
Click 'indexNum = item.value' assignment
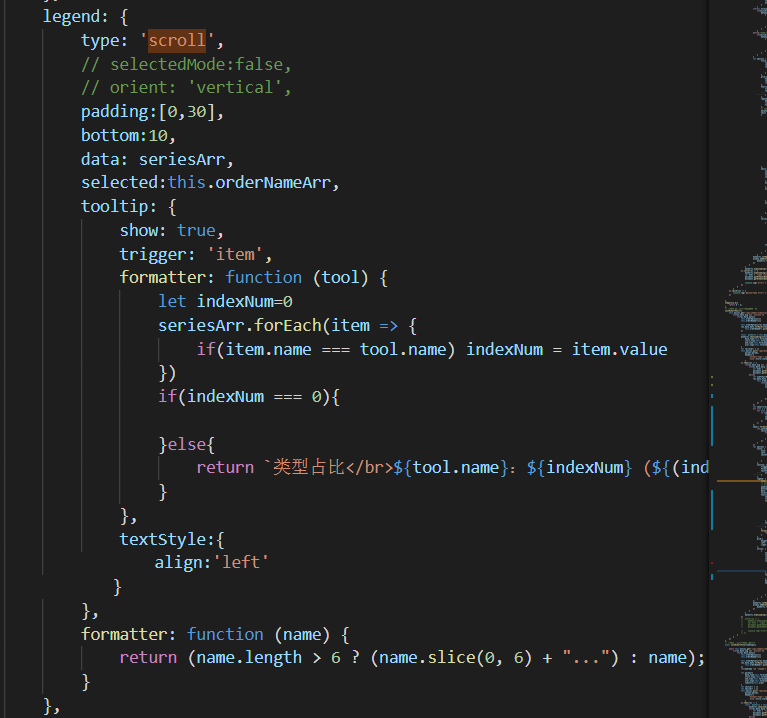pos(566,349)
